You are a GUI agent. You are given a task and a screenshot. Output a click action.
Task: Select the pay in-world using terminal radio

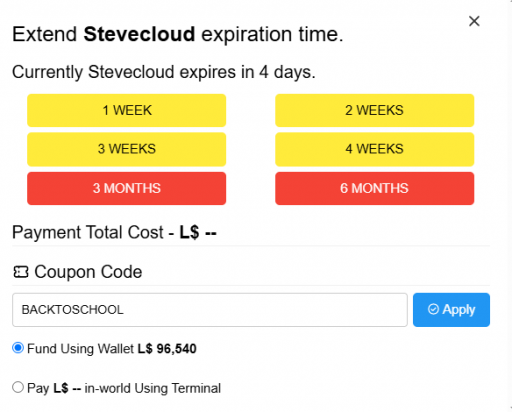18,387
